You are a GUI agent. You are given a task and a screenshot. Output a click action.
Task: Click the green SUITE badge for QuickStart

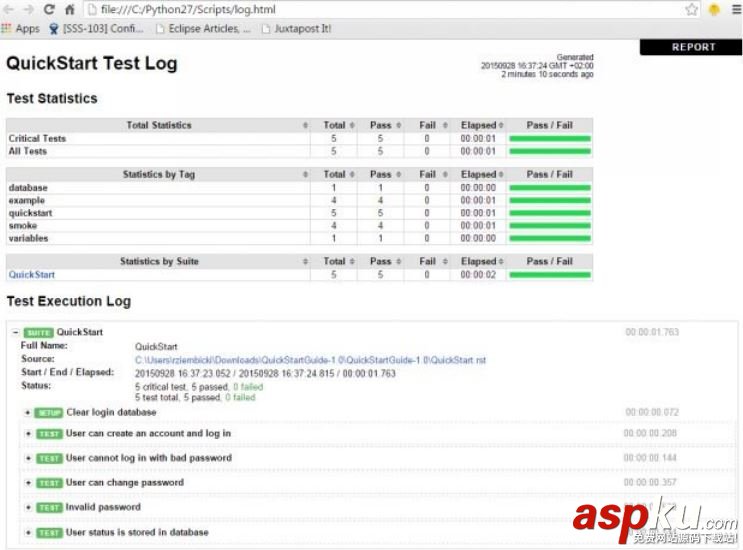click(x=38, y=333)
